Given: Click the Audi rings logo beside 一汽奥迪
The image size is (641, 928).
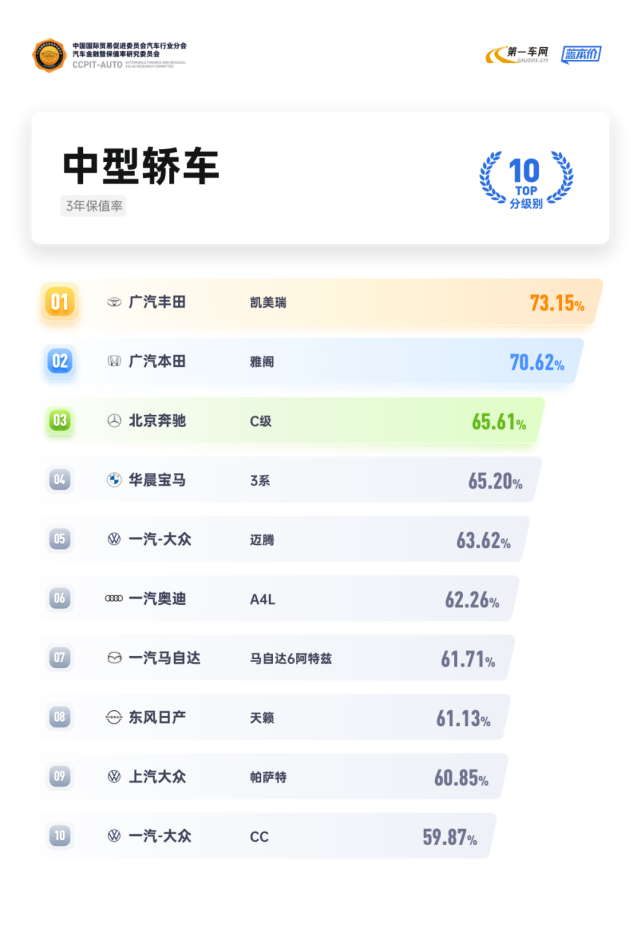Looking at the screenshot, I should click(114, 598).
